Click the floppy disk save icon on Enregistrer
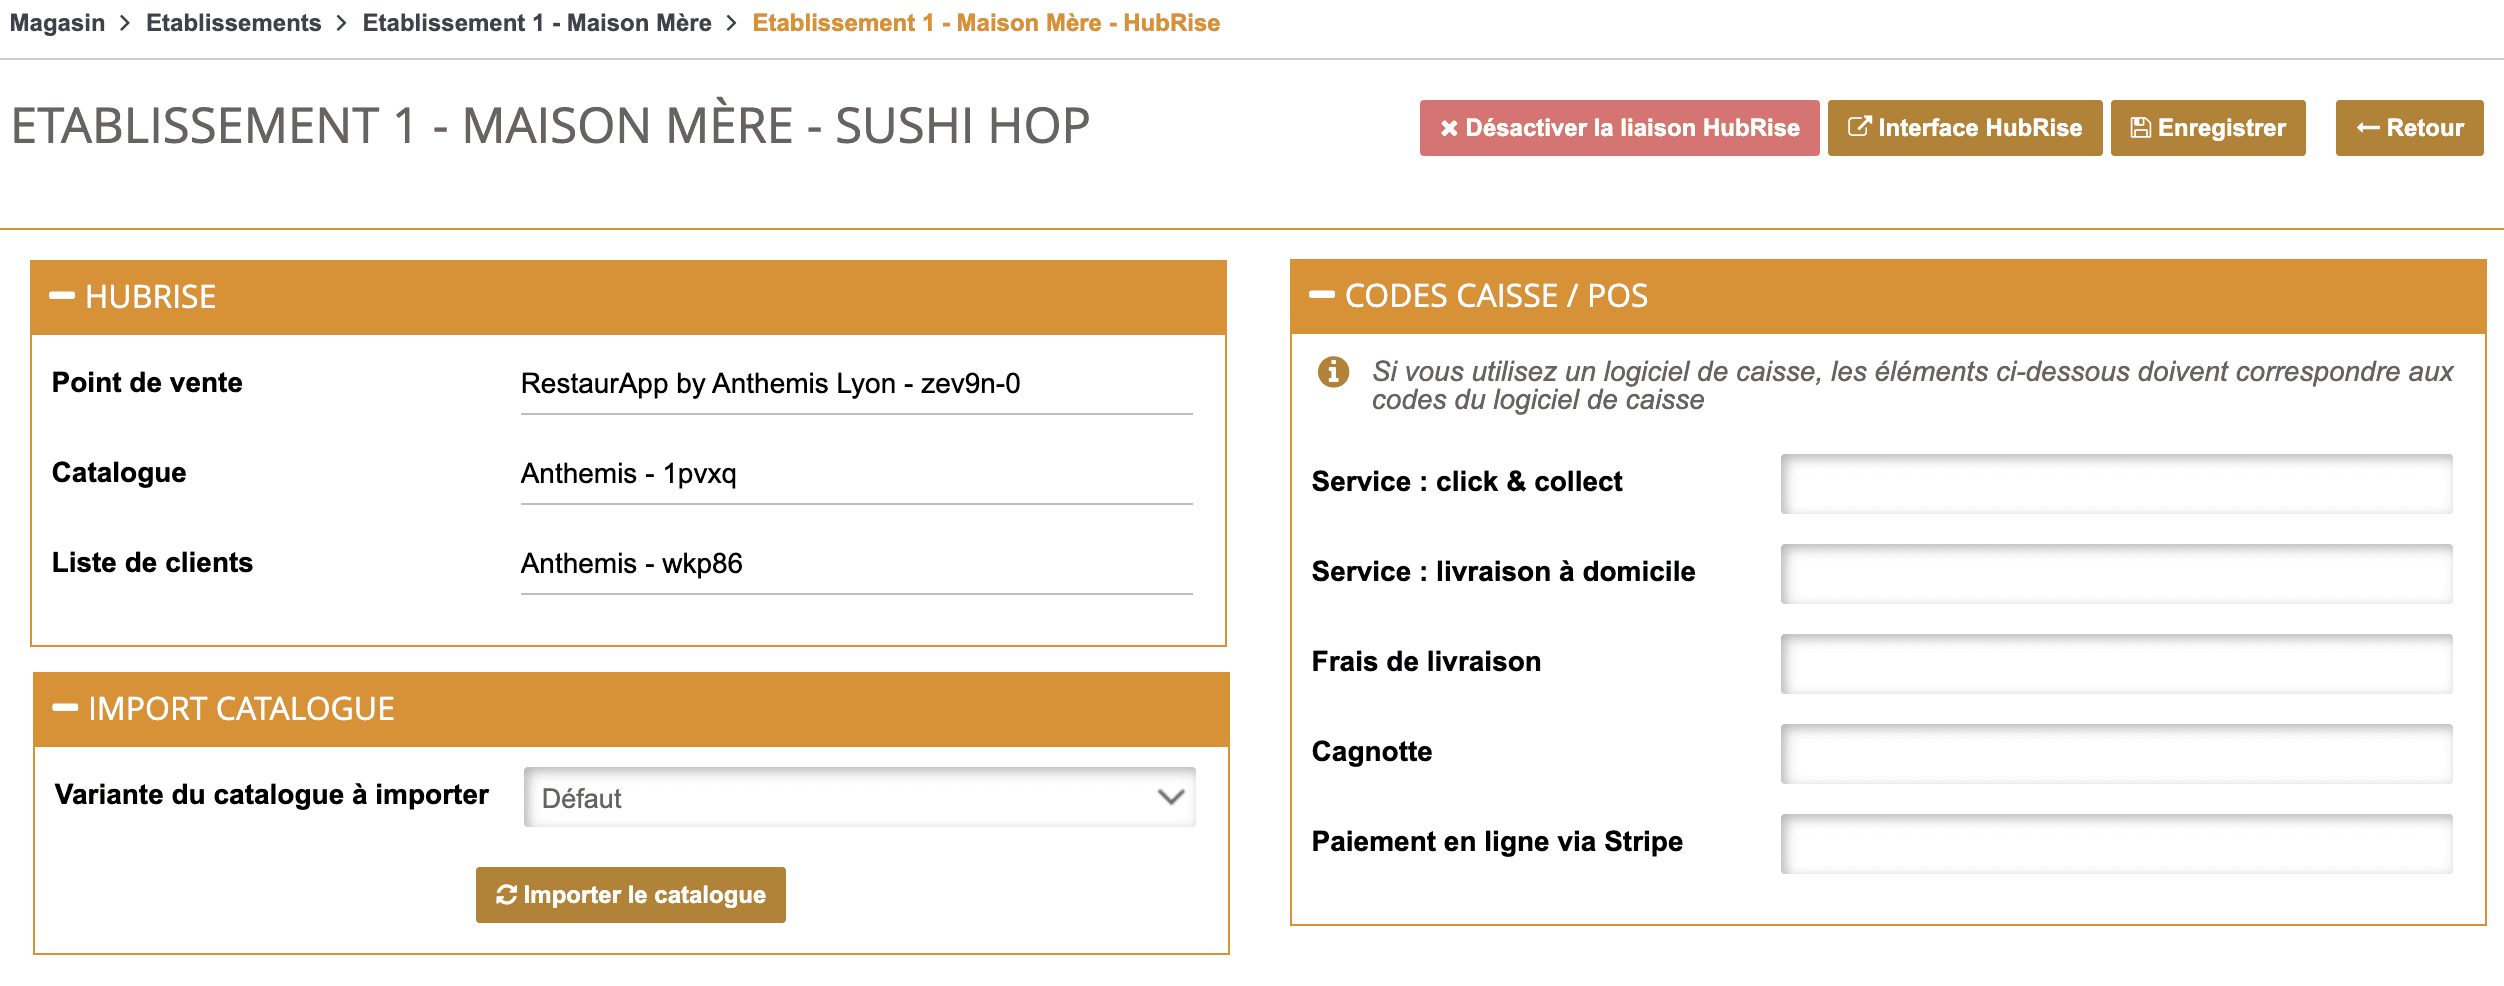2504x986 pixels. click(x=2140, y=127)
